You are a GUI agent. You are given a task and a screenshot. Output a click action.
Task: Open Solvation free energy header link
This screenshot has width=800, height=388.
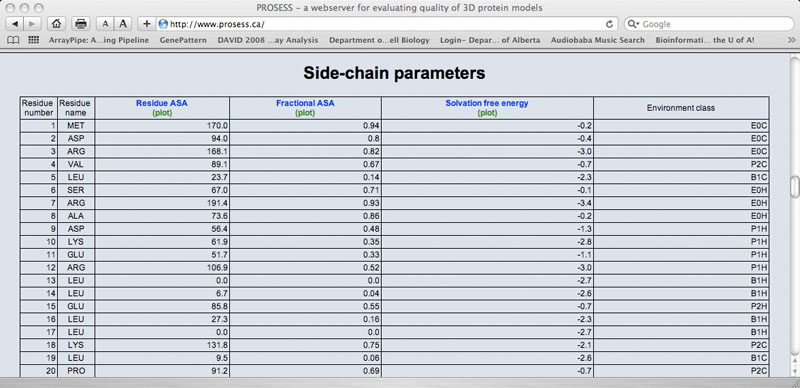pyautogui.click(x=487, y=103)
